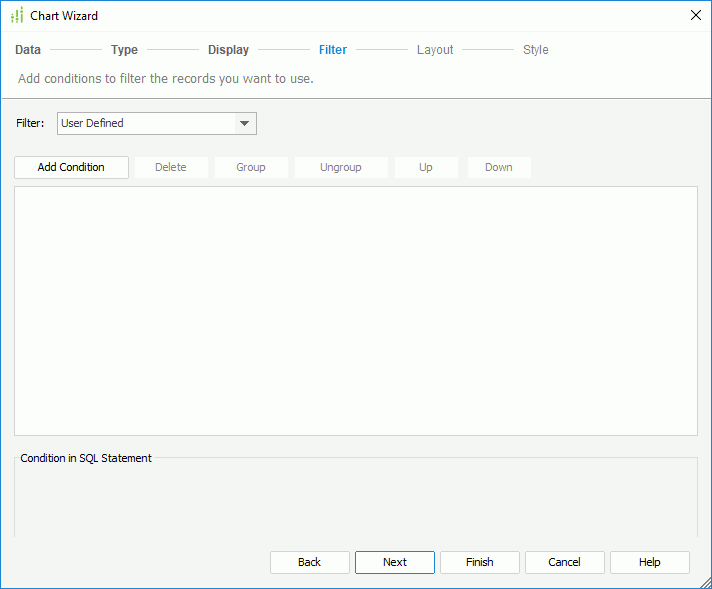Viewport: 712px width, 589px height.
Task: Move condition Down button
Action: (x=499, y=167)
